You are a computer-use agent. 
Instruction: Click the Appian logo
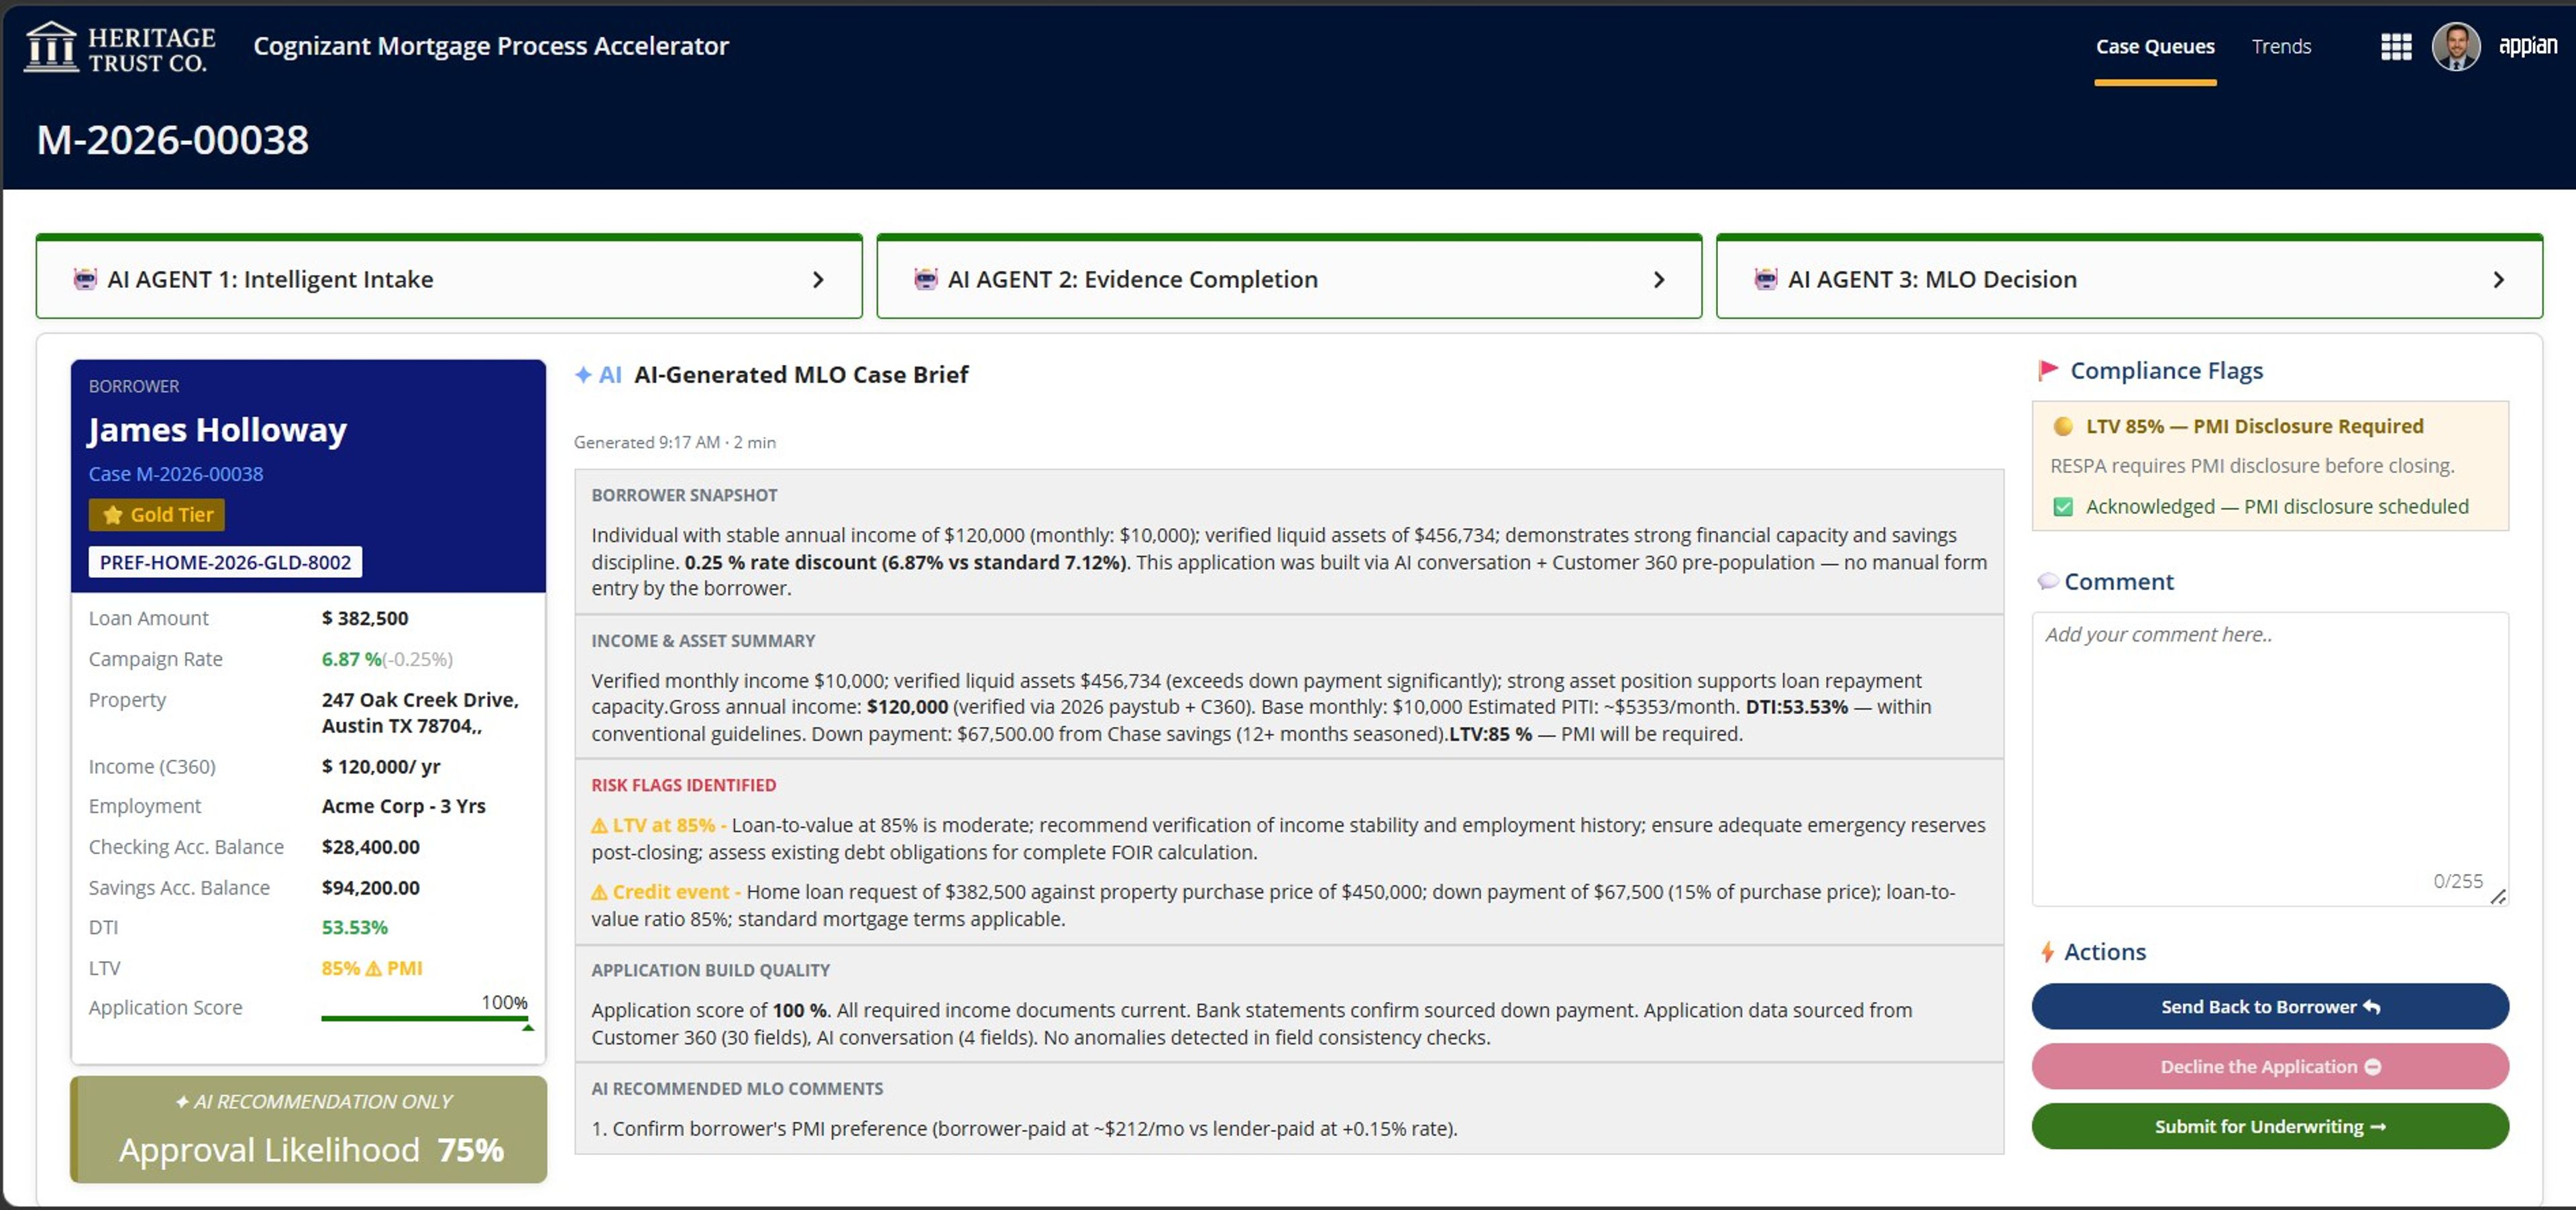tap(2527, 46)
